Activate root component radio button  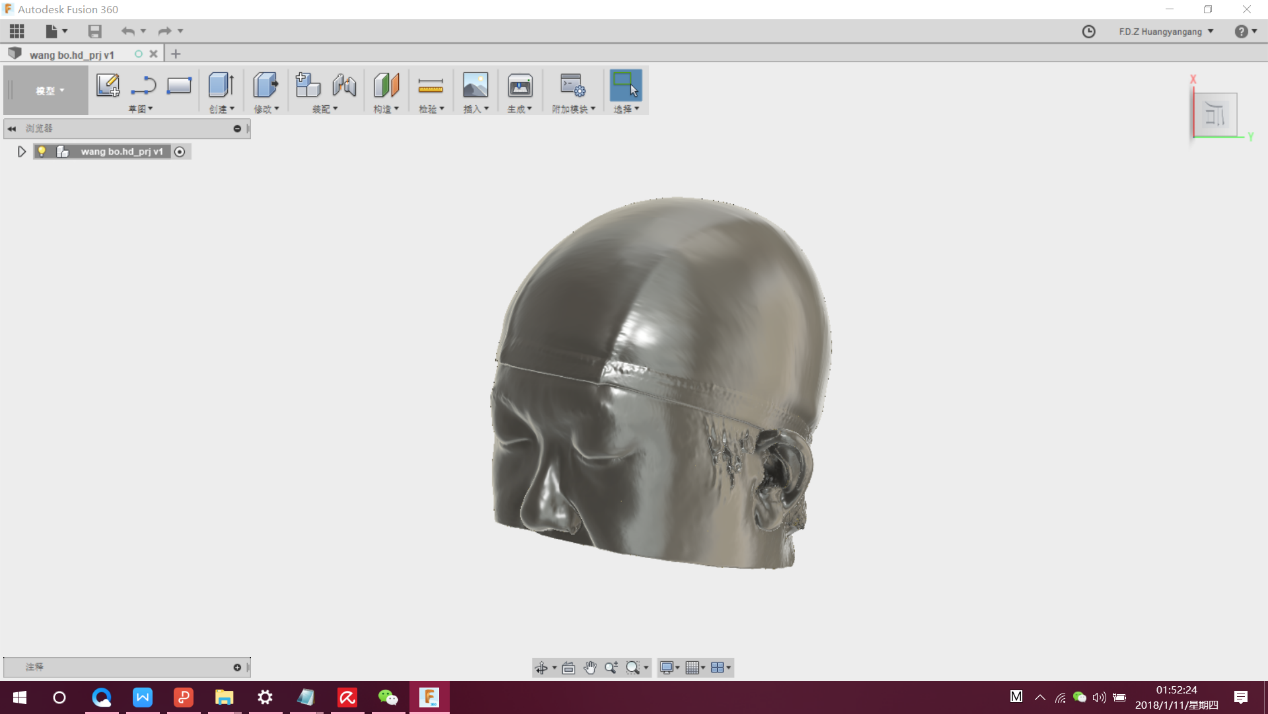[180, 152]
